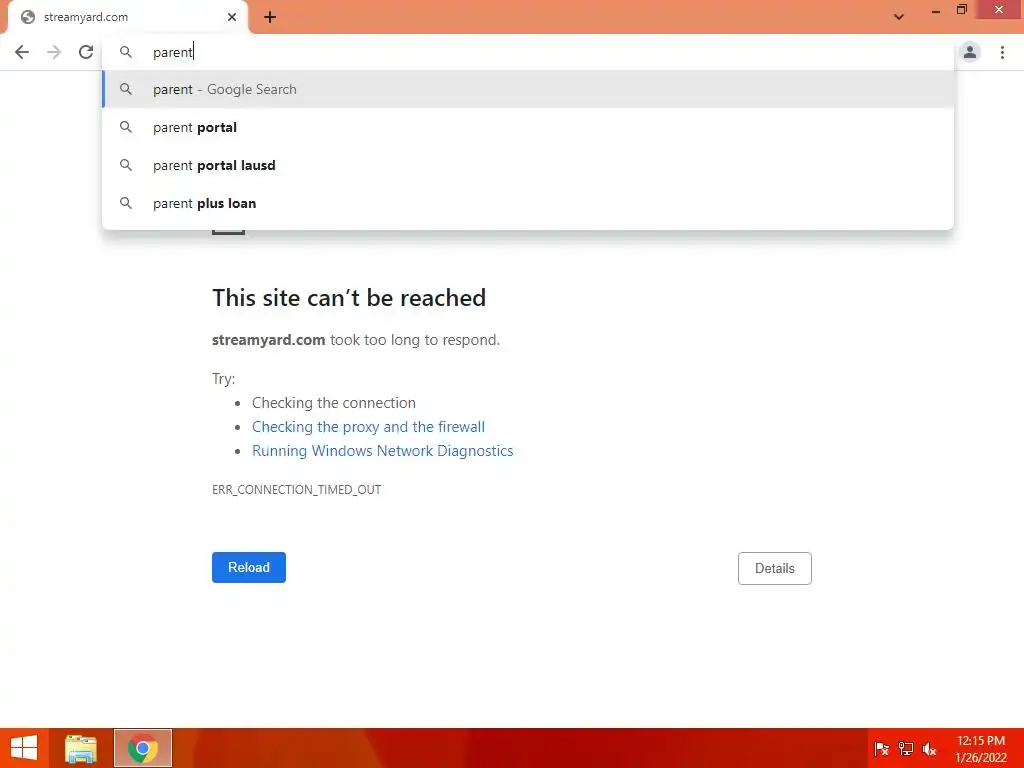Click the Details button
Viewport: 1024px width, 768px height.
pos(775,568)
